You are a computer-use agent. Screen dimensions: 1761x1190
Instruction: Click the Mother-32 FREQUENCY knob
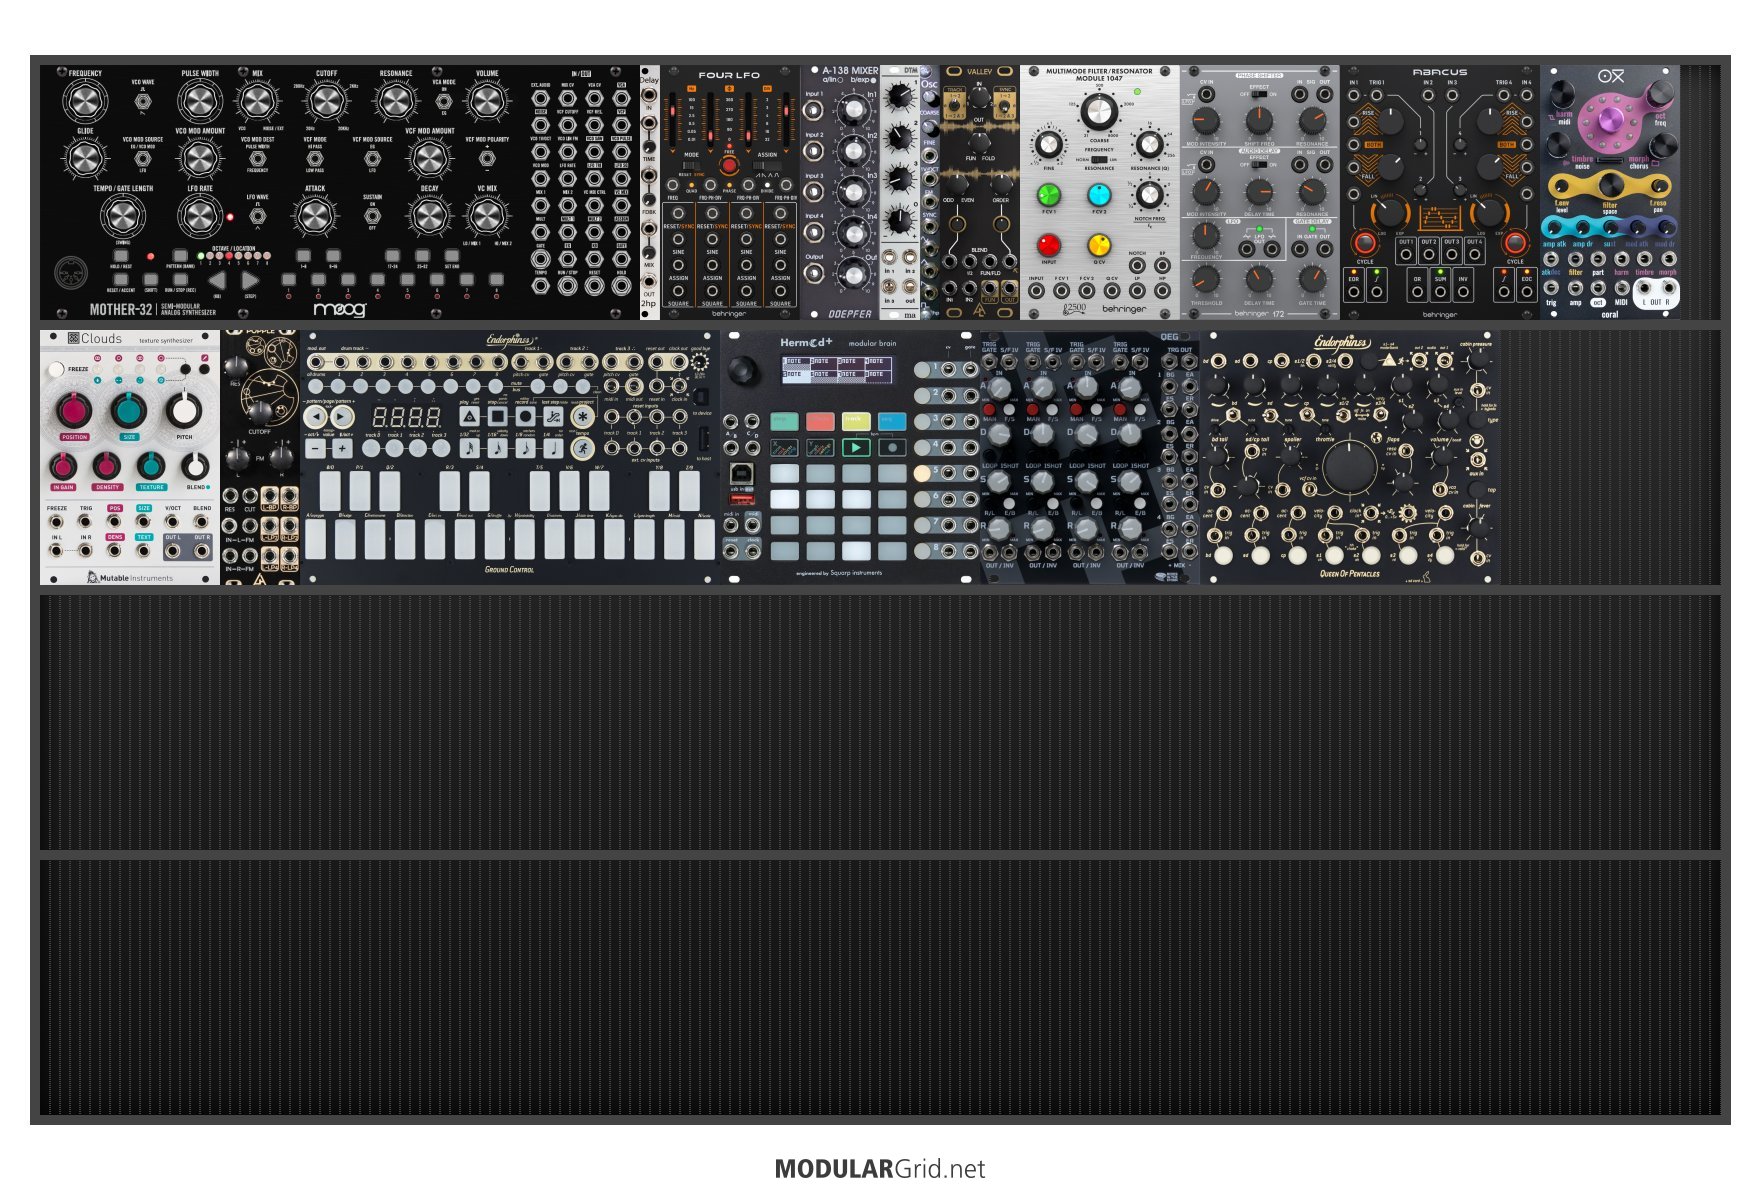(x=85, y=101)
